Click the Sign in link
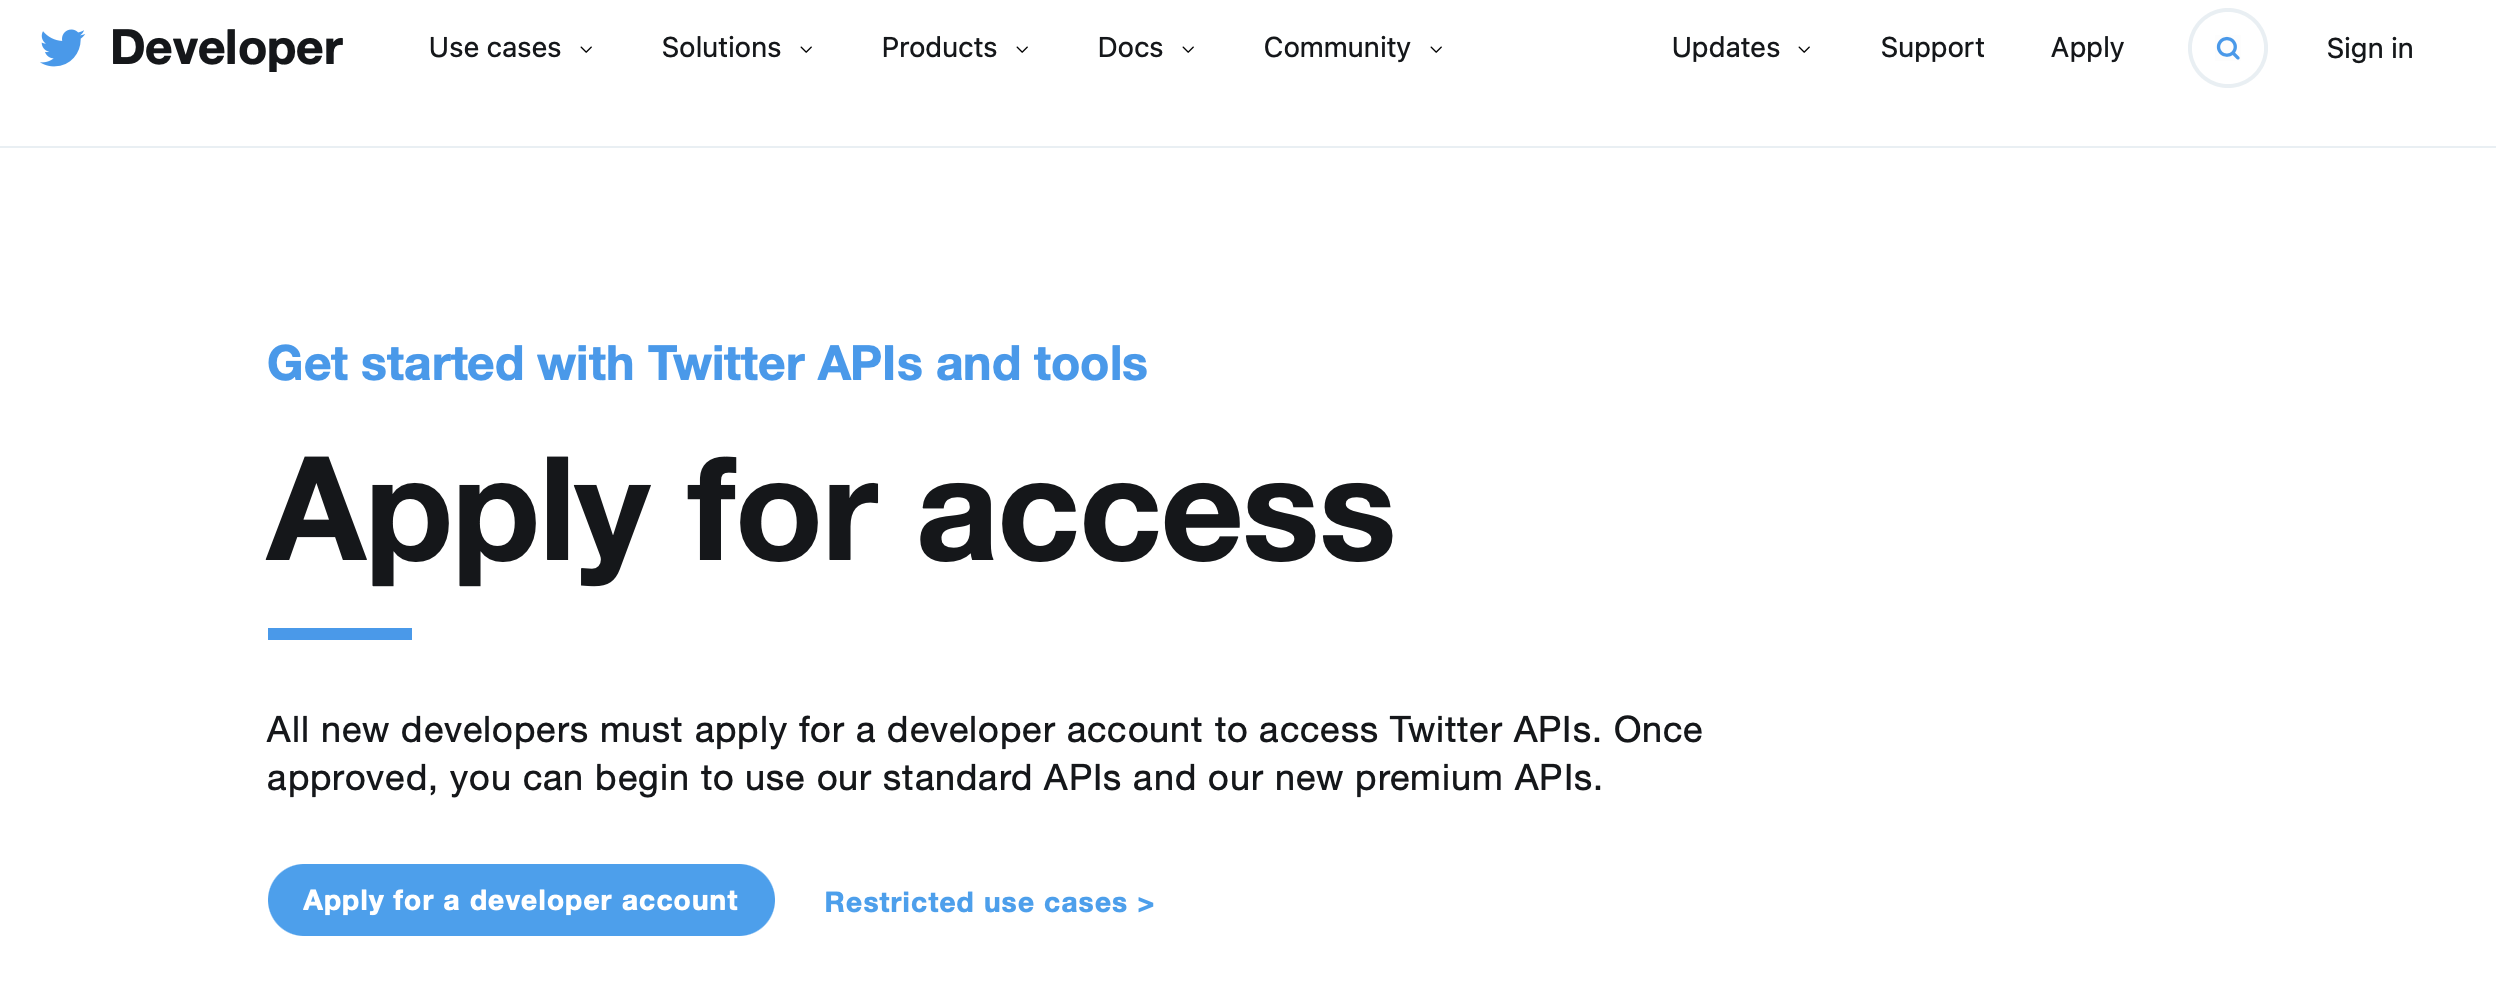 click(x=2369, y=48)
